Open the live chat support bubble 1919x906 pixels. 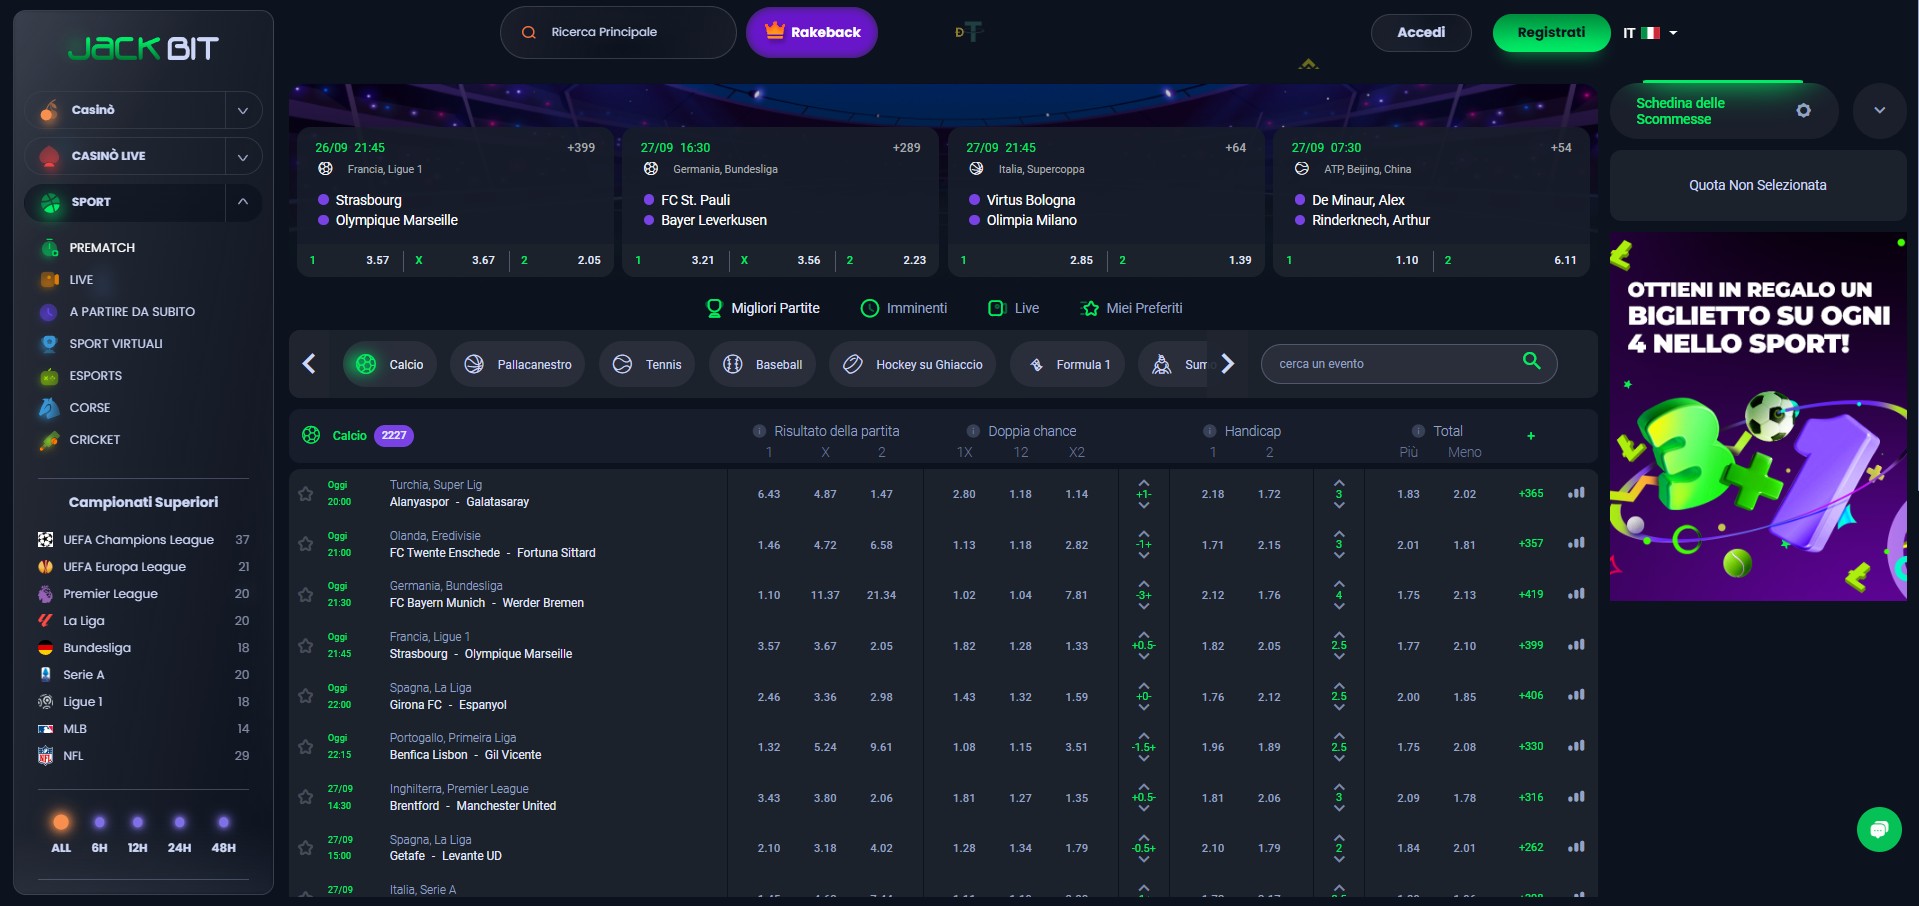(1878, 829)
